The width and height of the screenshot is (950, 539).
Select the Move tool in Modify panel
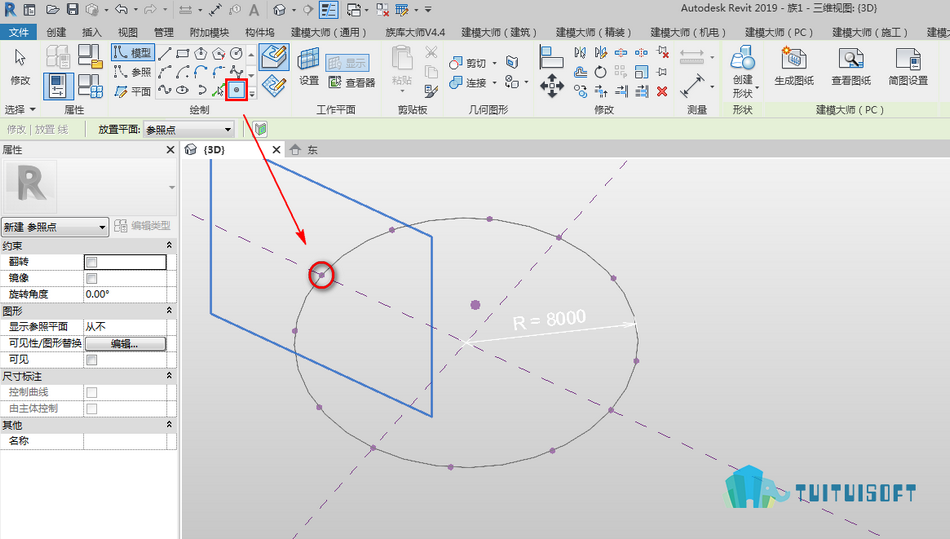click(551, 85)
